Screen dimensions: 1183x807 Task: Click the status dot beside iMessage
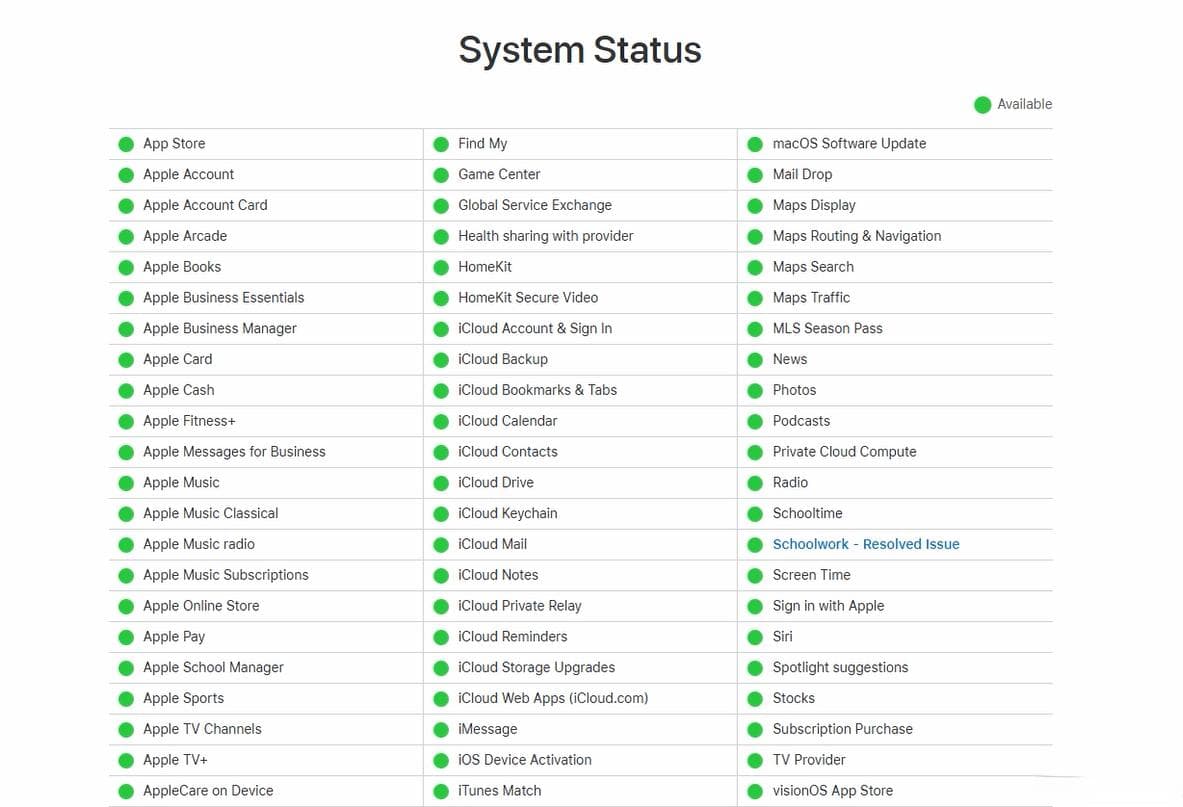[441, 730]
